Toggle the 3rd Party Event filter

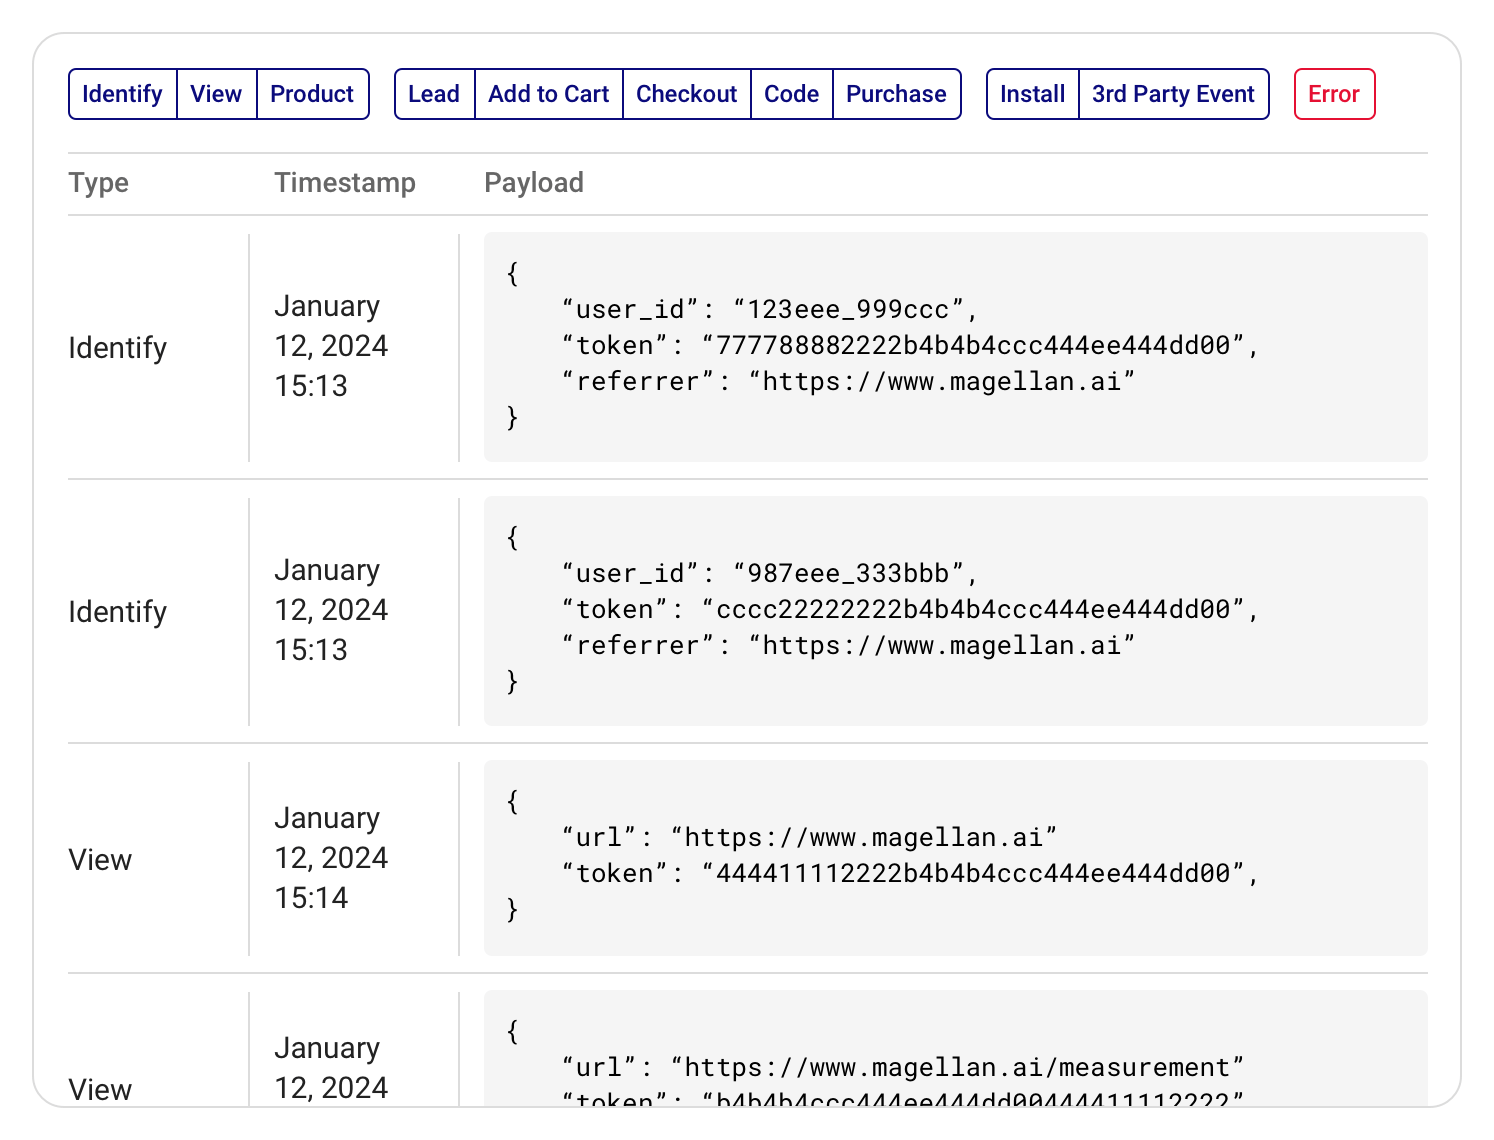click(1173, 94)
